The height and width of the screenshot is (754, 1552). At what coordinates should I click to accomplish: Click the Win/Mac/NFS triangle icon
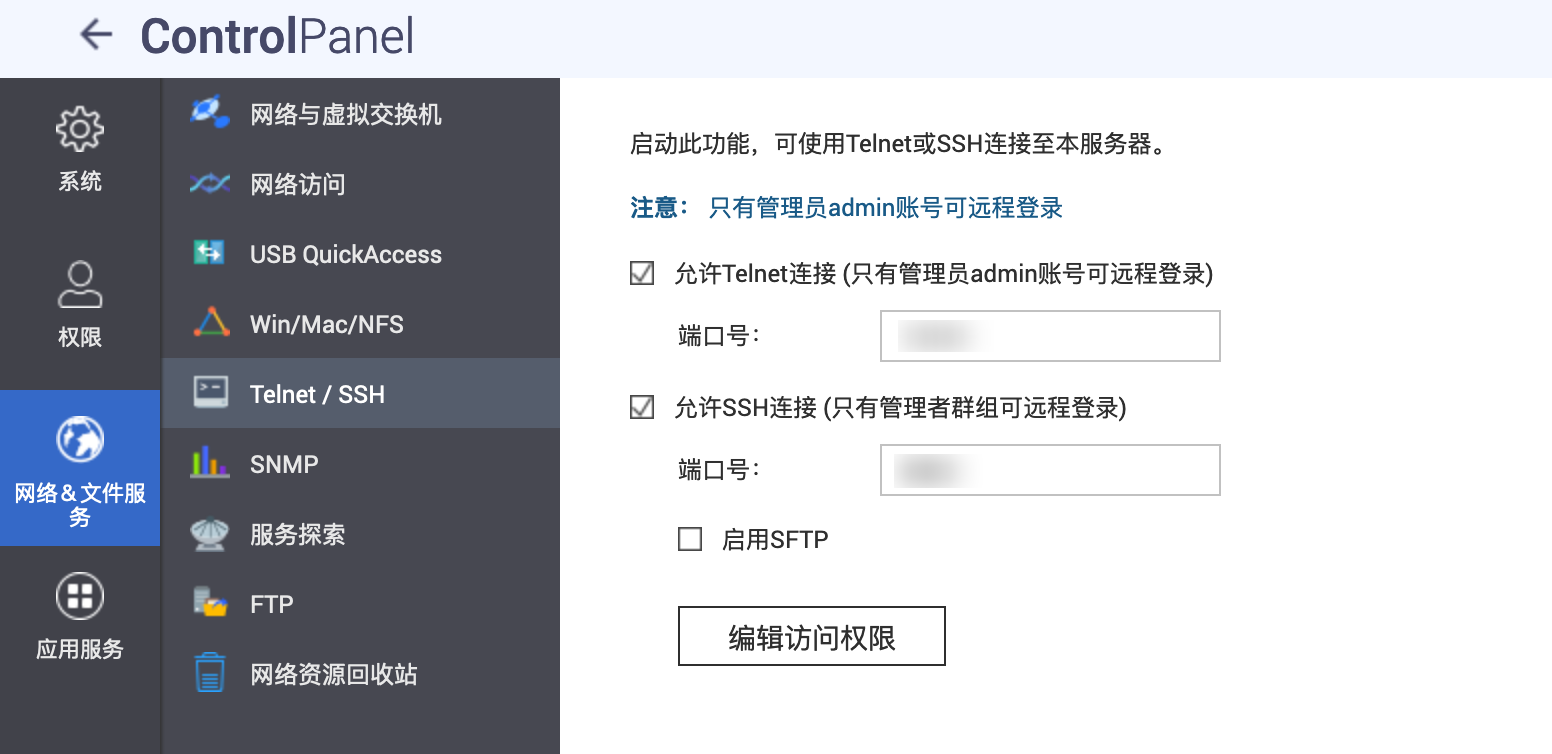[211, 323]
